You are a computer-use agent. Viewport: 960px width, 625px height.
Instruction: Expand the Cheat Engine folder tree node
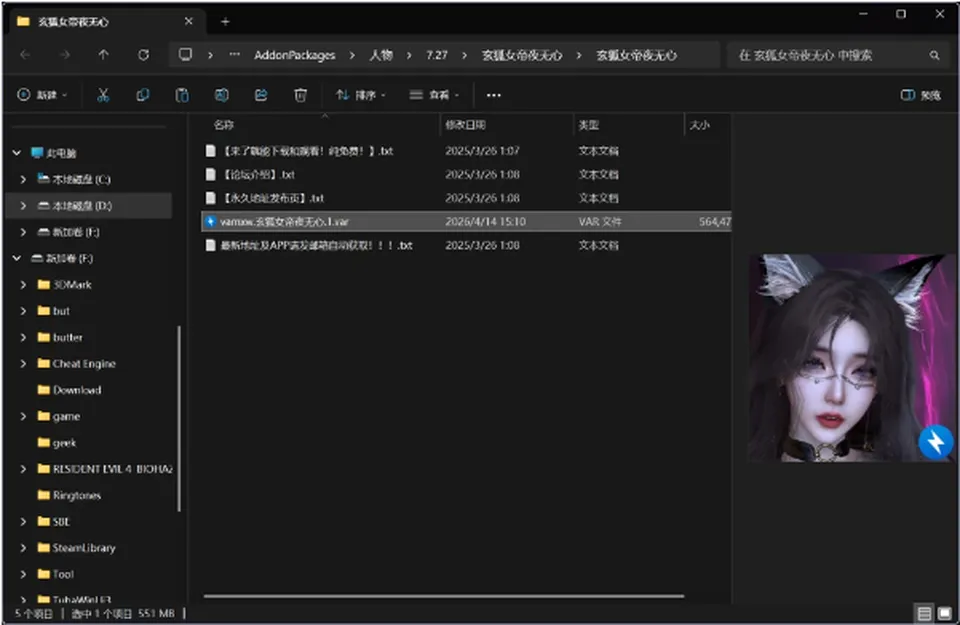pos(23,364)
